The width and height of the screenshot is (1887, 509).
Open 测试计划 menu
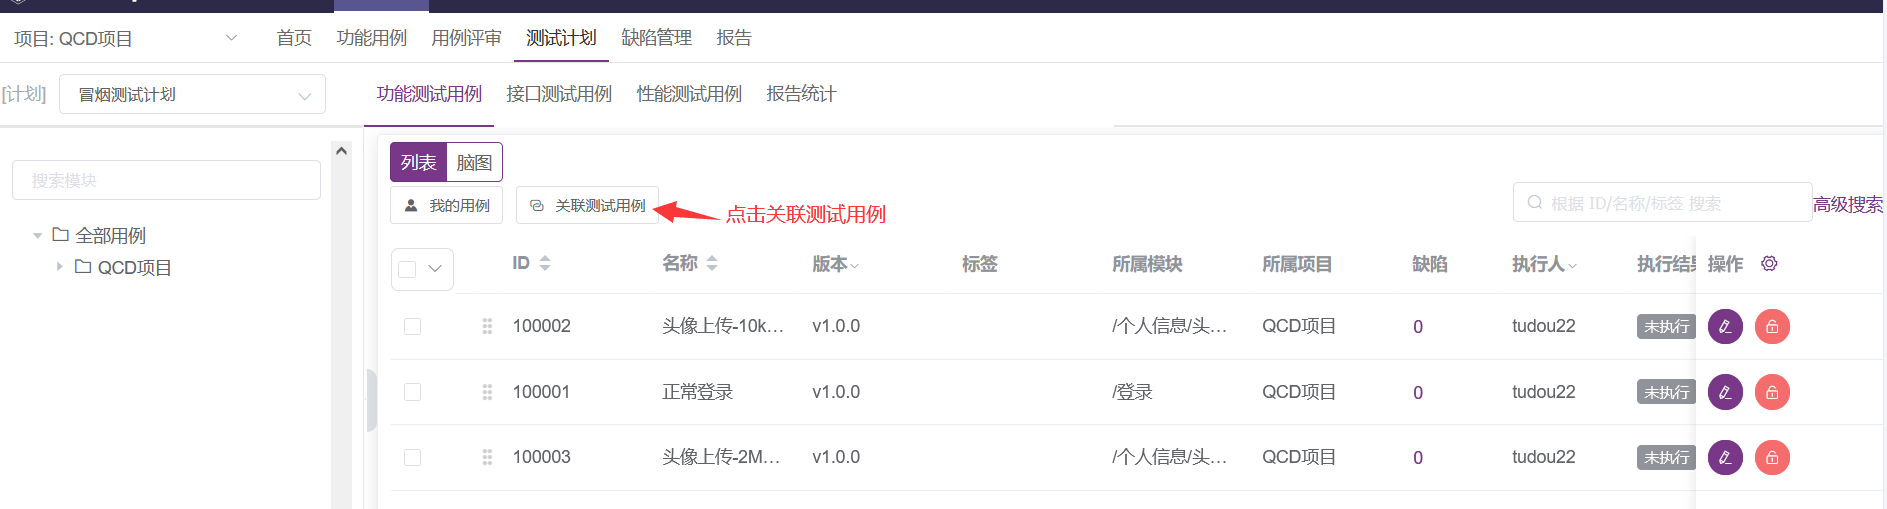click(561, 38)
